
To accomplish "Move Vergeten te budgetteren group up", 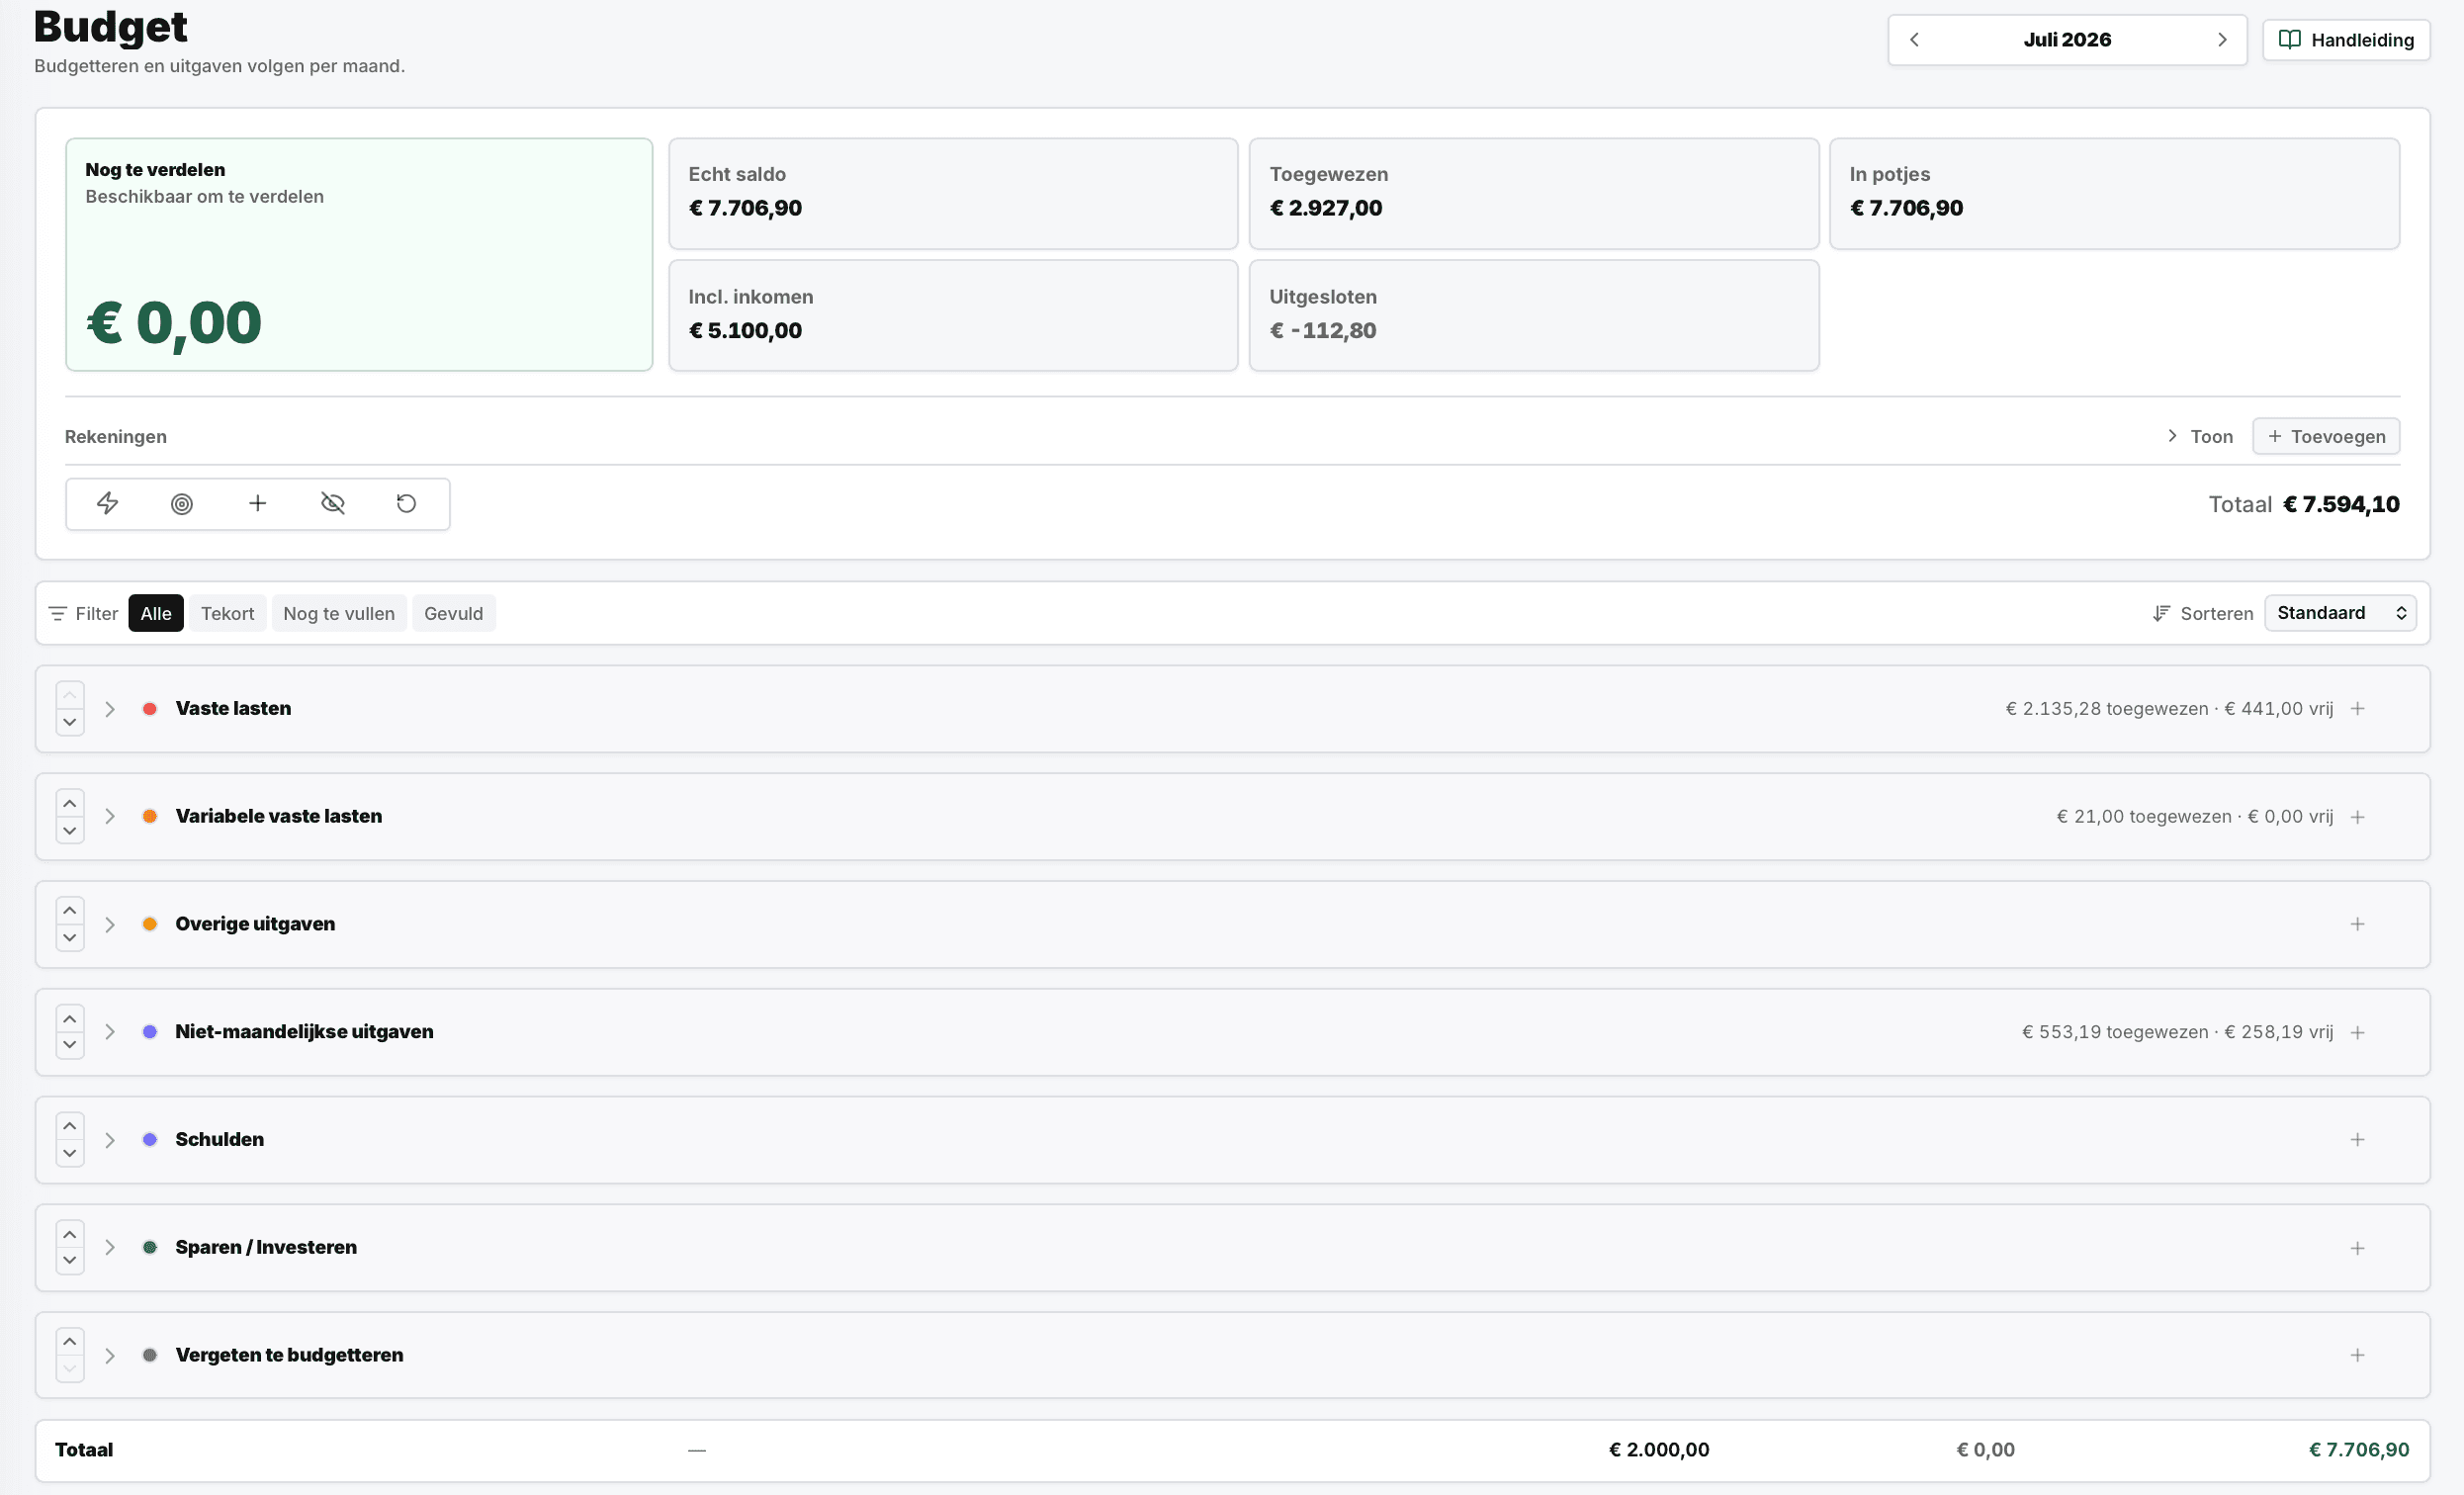I will (x=70, y=1342).
